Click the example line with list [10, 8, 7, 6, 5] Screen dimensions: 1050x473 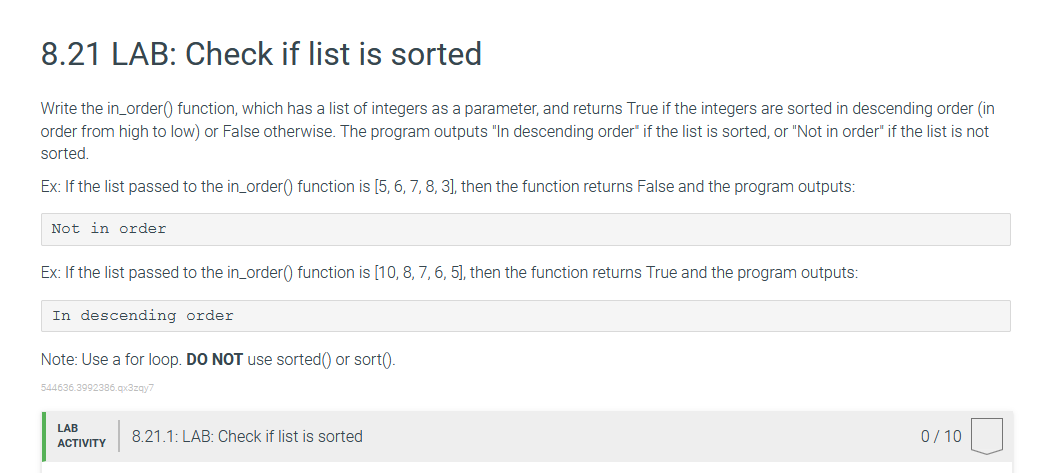pos(449,273)
